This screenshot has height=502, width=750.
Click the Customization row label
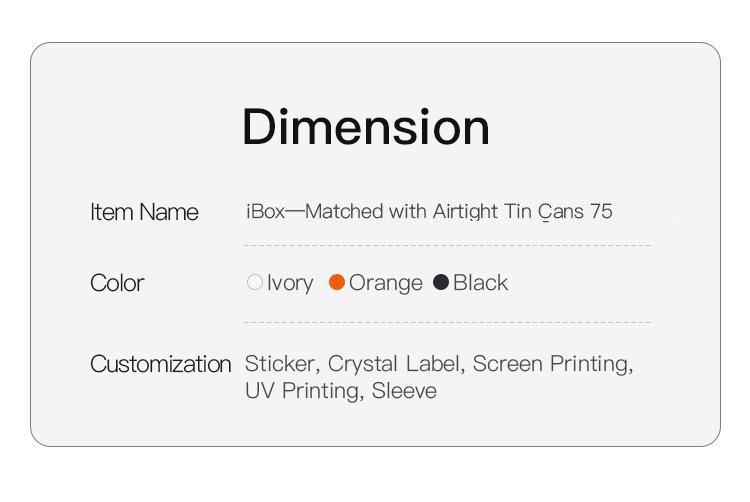[x=160, y=364]
